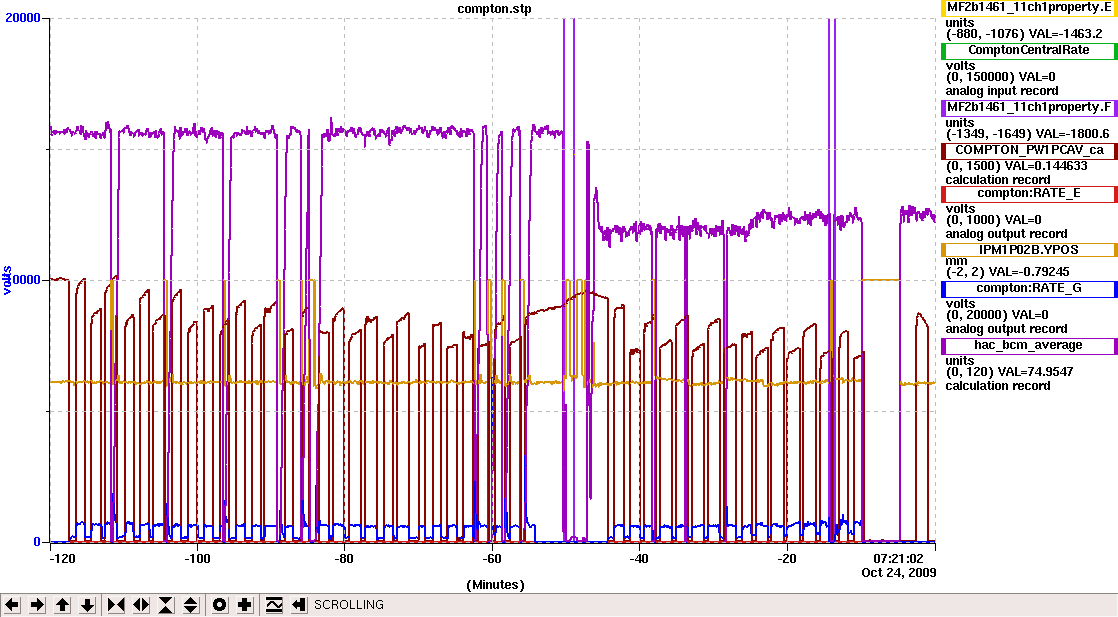Click the Oct 24, 2009 date label

(x=898, y=573)
